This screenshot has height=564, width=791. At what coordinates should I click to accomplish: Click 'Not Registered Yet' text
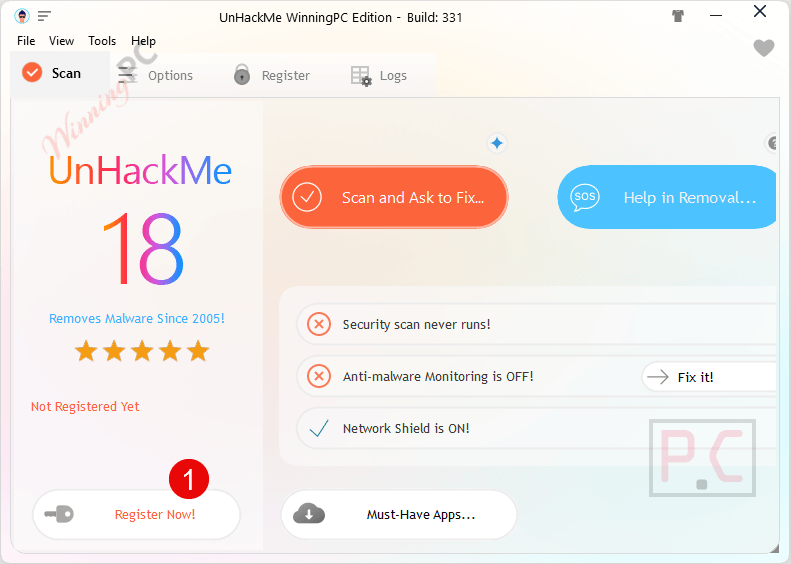coord(85,407)
